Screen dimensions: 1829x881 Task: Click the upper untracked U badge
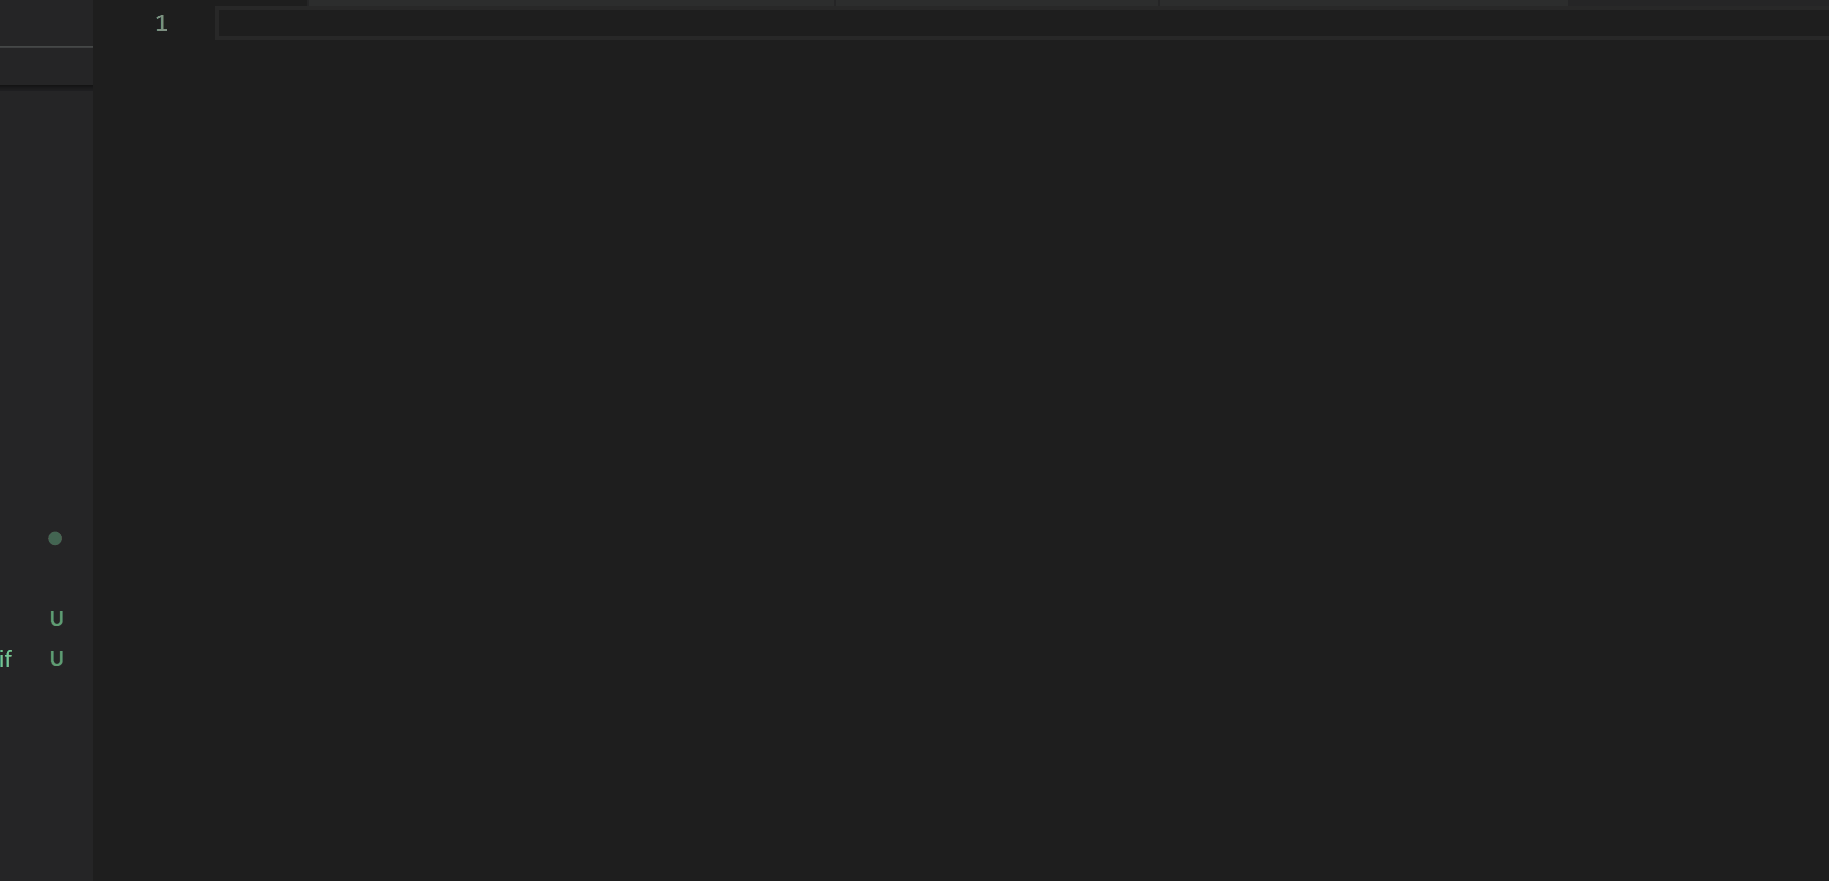(x=56, y=619)
